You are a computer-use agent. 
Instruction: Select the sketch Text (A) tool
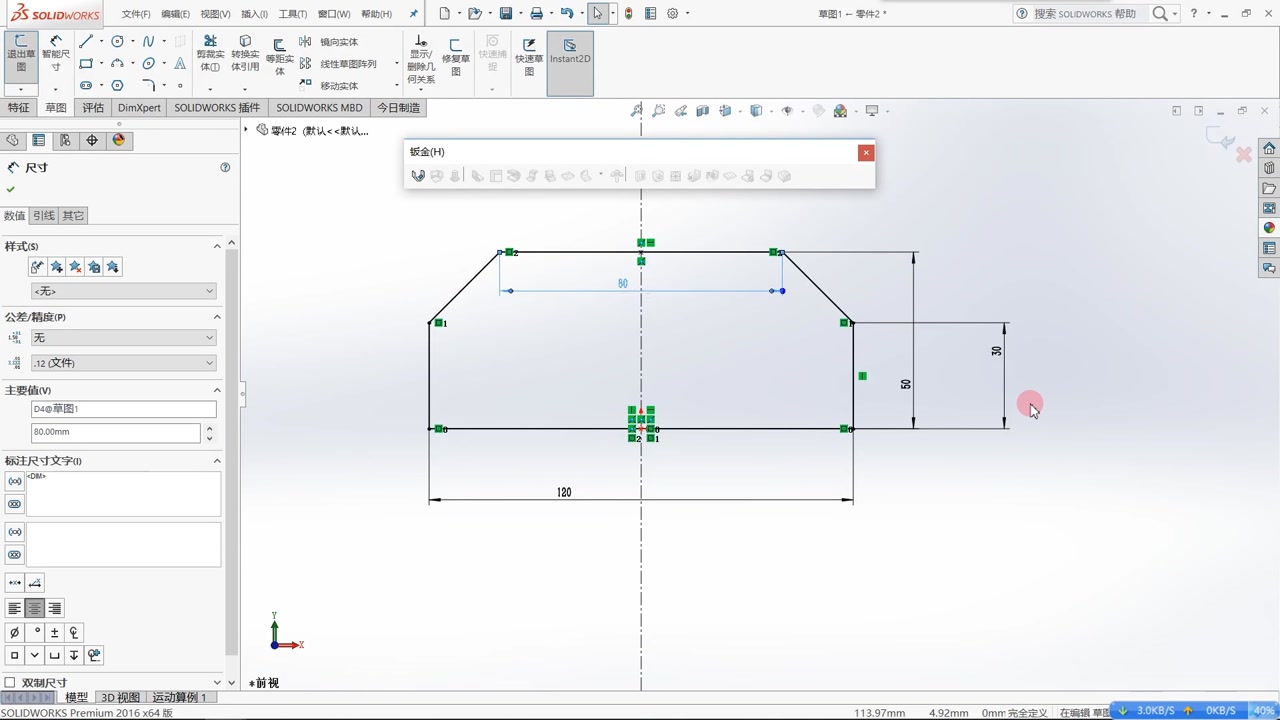tap(180, 63)
